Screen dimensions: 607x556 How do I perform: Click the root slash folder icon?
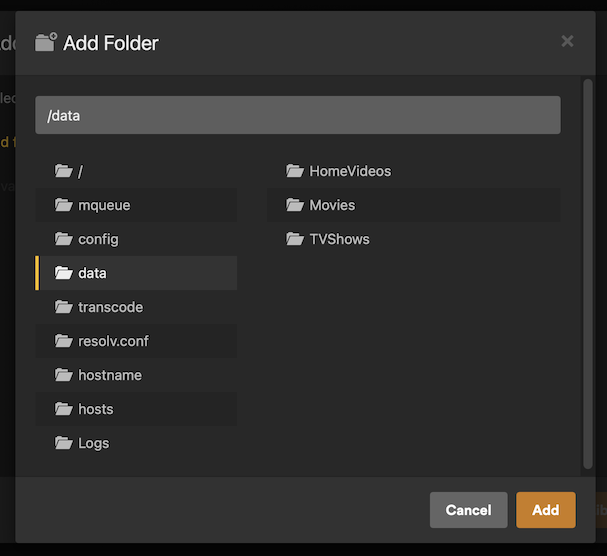coord(63,171)
